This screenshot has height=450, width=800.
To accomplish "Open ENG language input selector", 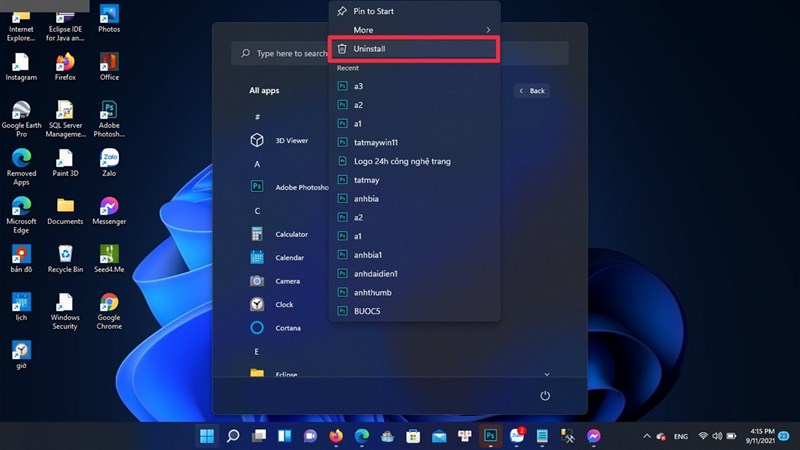I will coord(679,436).
